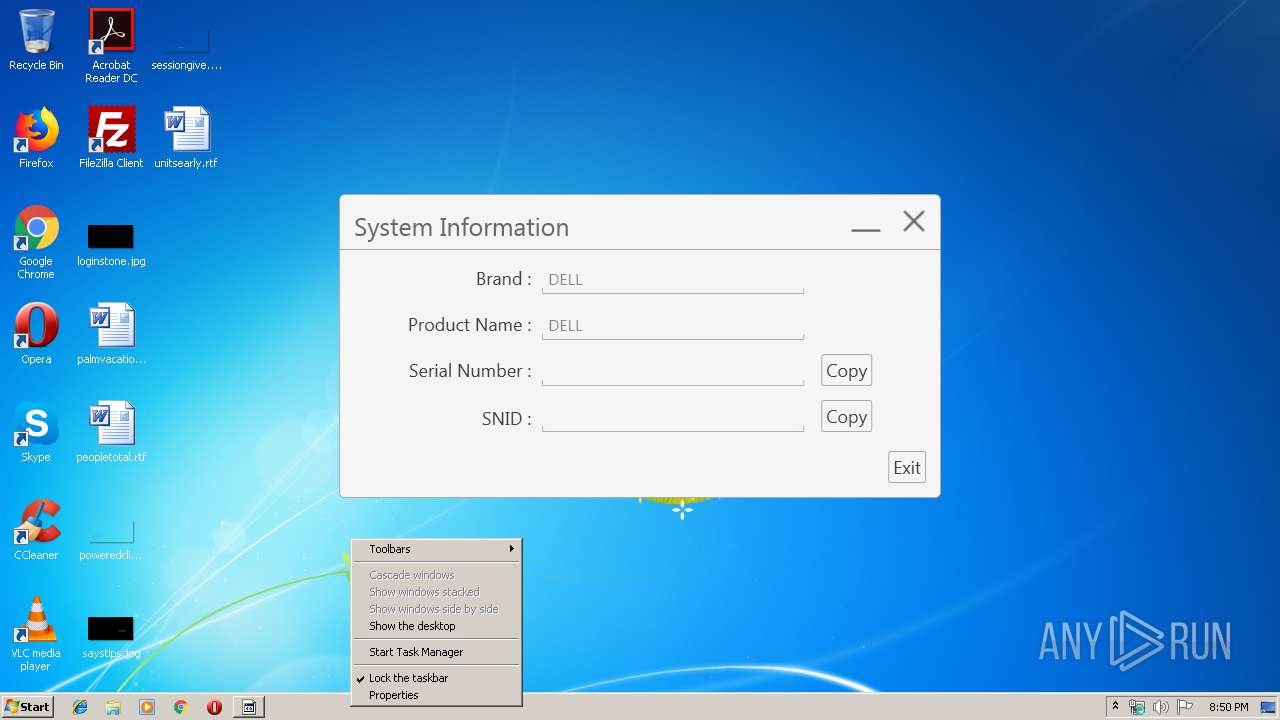Choose Show the desktop menu entry

coord(437,626)
